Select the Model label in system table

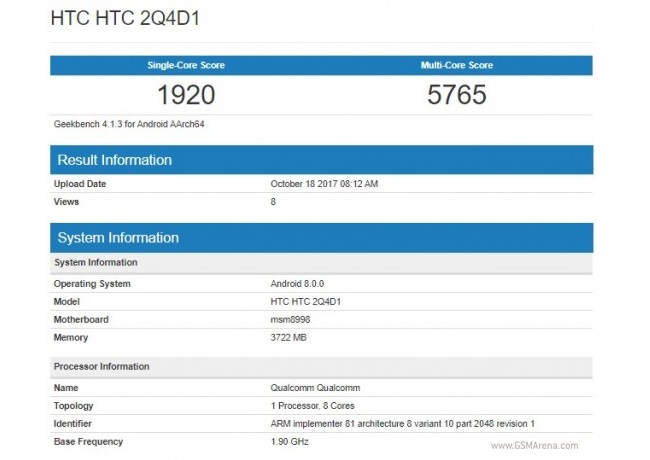coord(67,301)
